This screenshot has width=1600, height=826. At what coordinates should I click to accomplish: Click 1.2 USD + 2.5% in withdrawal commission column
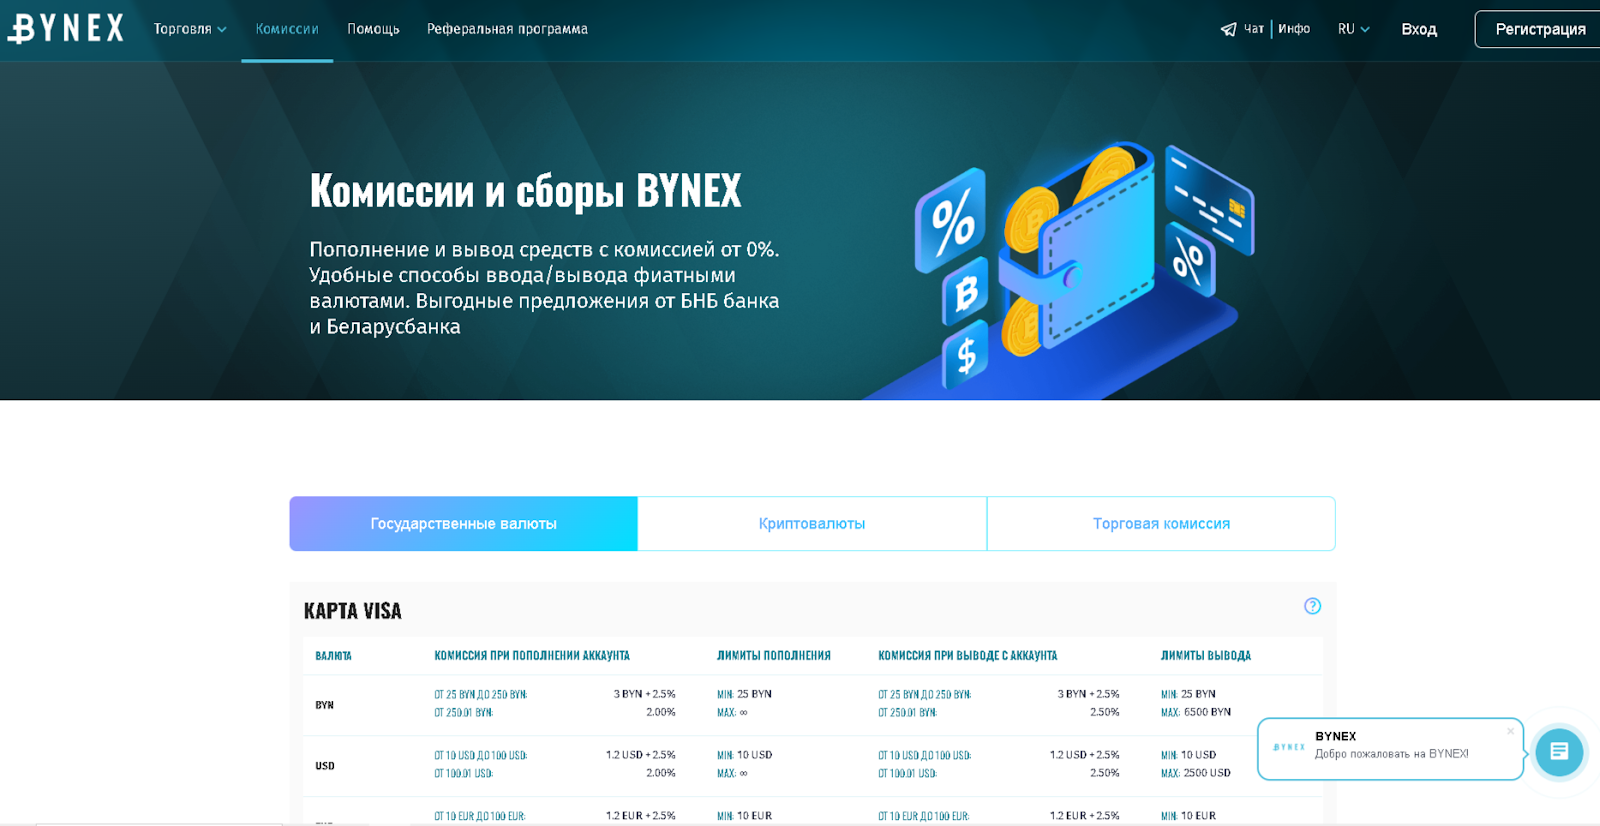[1085, 755]
